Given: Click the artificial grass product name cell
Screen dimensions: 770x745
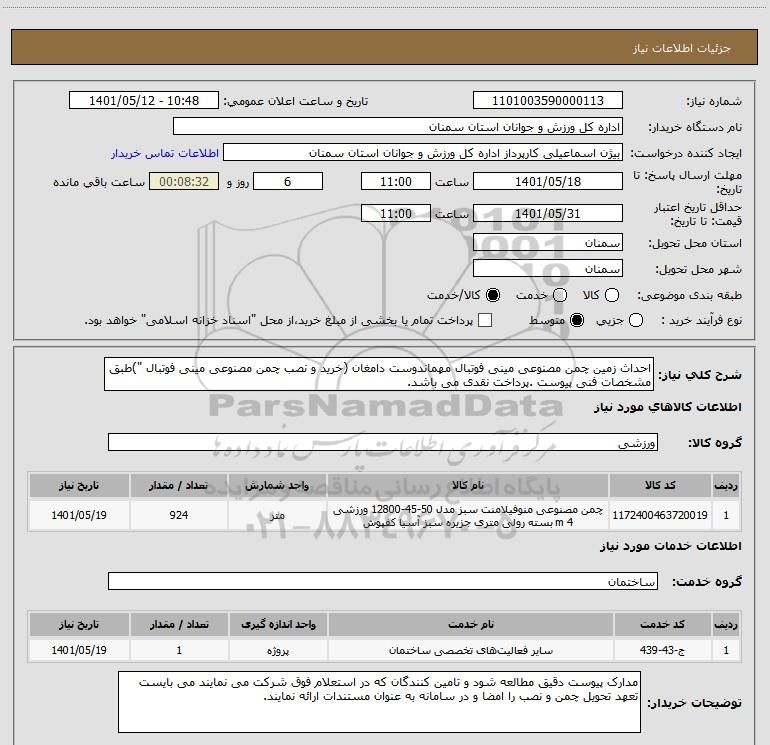Looking at the screenshot, I should [468, 515].
